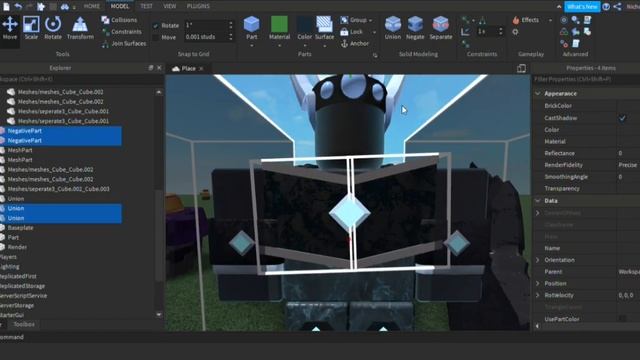Select the Scale tool
The width and height of the screenshot is (640, 360).
[x=31, y=28]
